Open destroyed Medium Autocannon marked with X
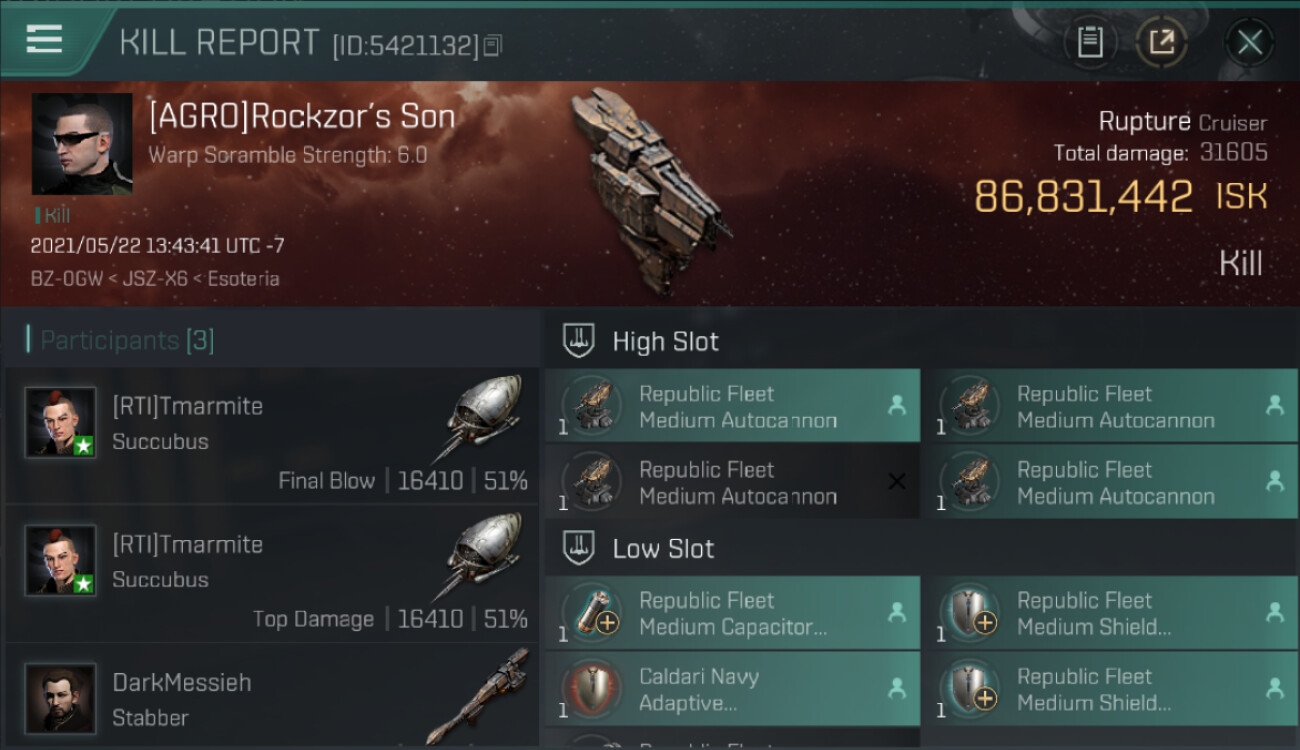The width and height of the screenshot is (1300, 750). tap(732, 482)
